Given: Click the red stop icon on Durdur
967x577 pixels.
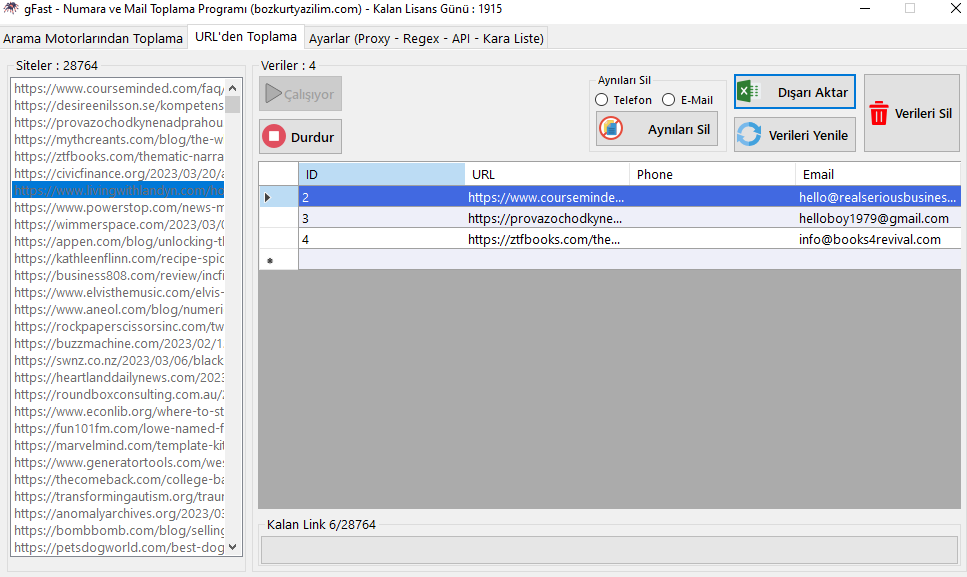Looking at the screenshot, I should coord(274,136).
